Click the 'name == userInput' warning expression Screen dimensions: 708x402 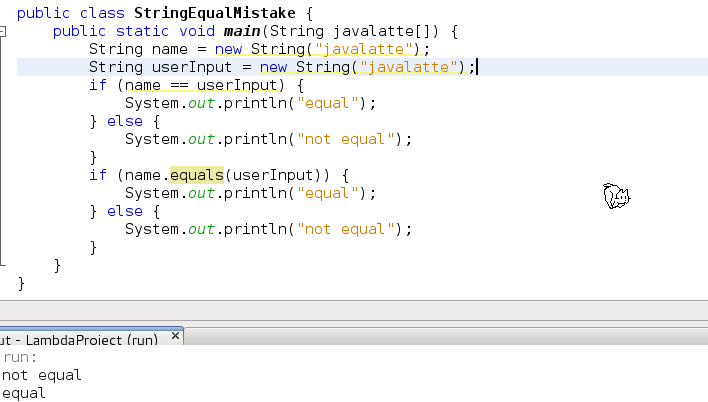click(200, 85)
